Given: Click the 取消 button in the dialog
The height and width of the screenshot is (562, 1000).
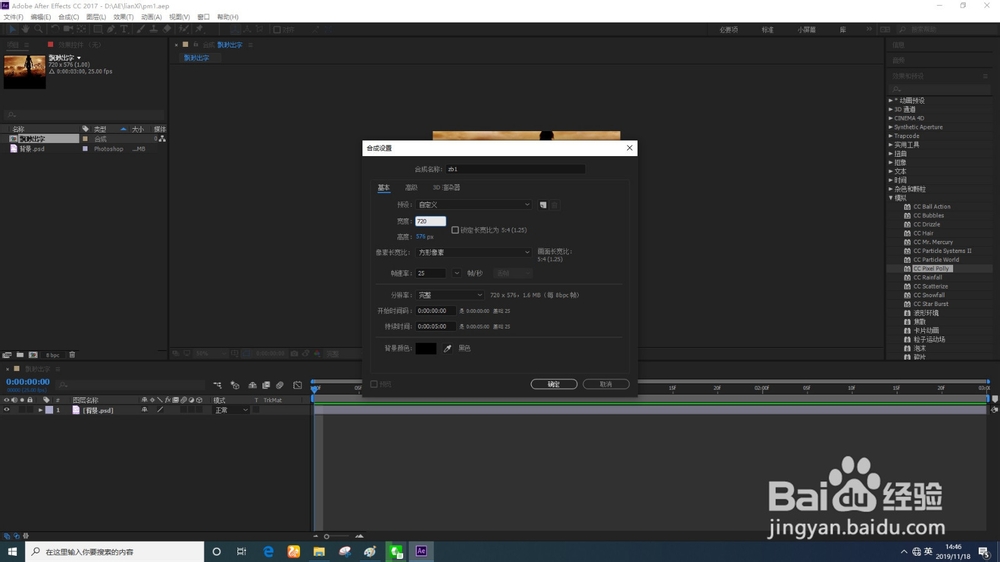Looking at the screenshot, I should click(x=606, y=384).
